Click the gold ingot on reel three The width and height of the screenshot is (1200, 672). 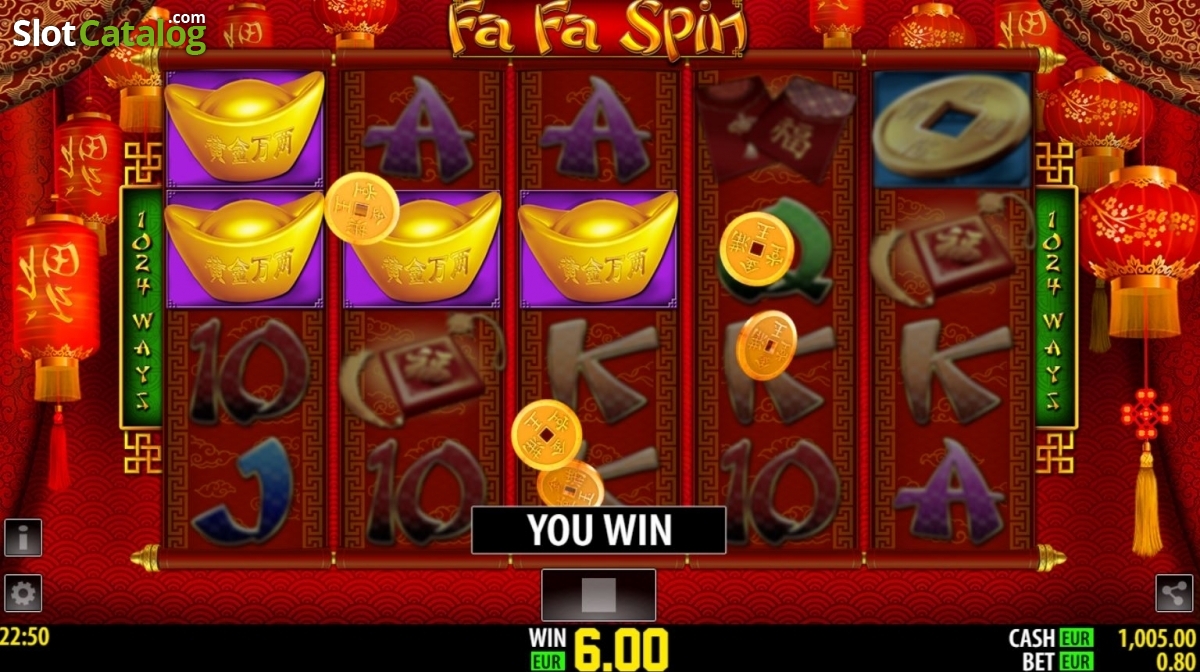(598, 248)
